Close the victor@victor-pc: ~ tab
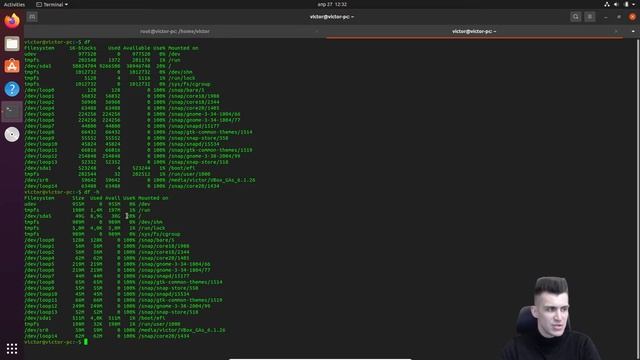The image size is (640, 360). coord(616,31)
